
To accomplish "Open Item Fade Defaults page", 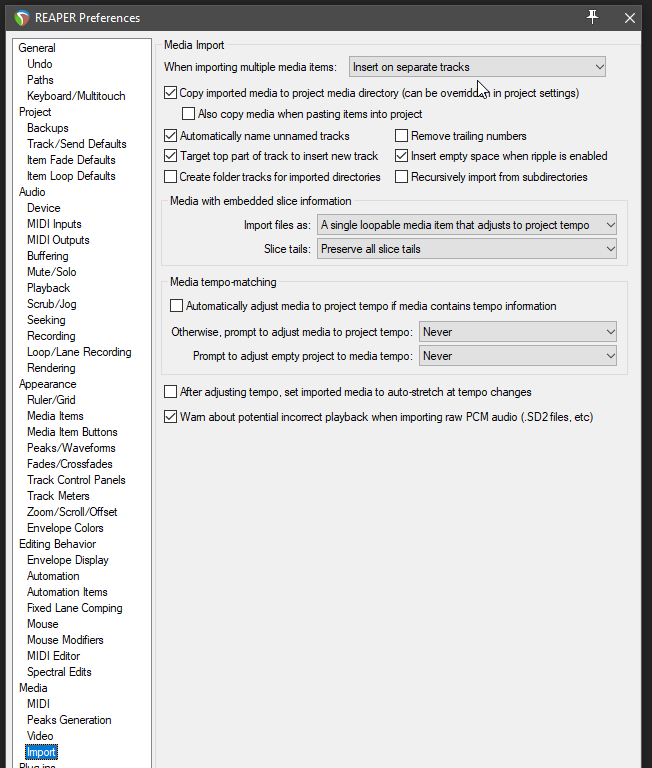I will 71,160.
